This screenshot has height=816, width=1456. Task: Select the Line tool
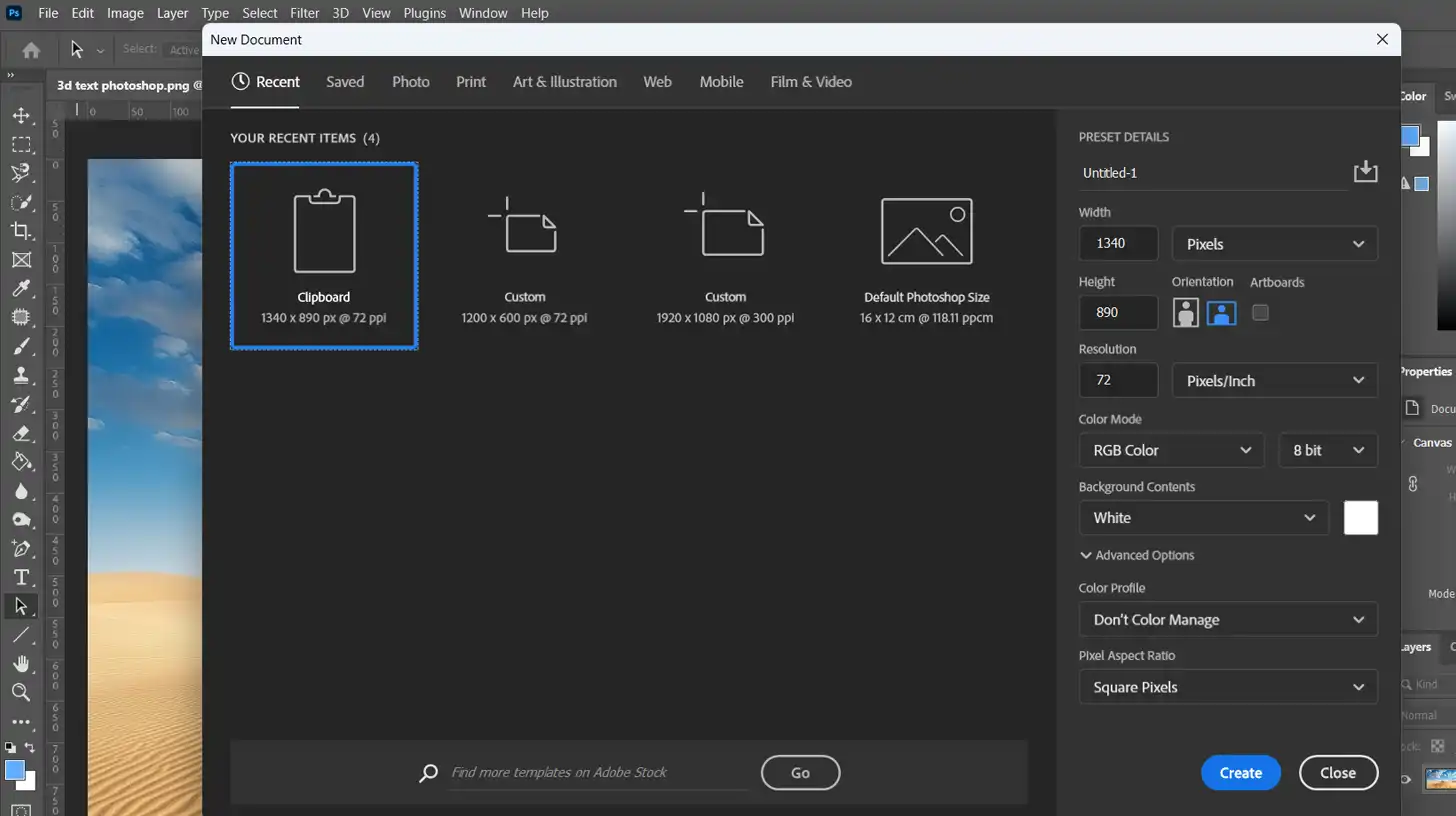[21, 635]
